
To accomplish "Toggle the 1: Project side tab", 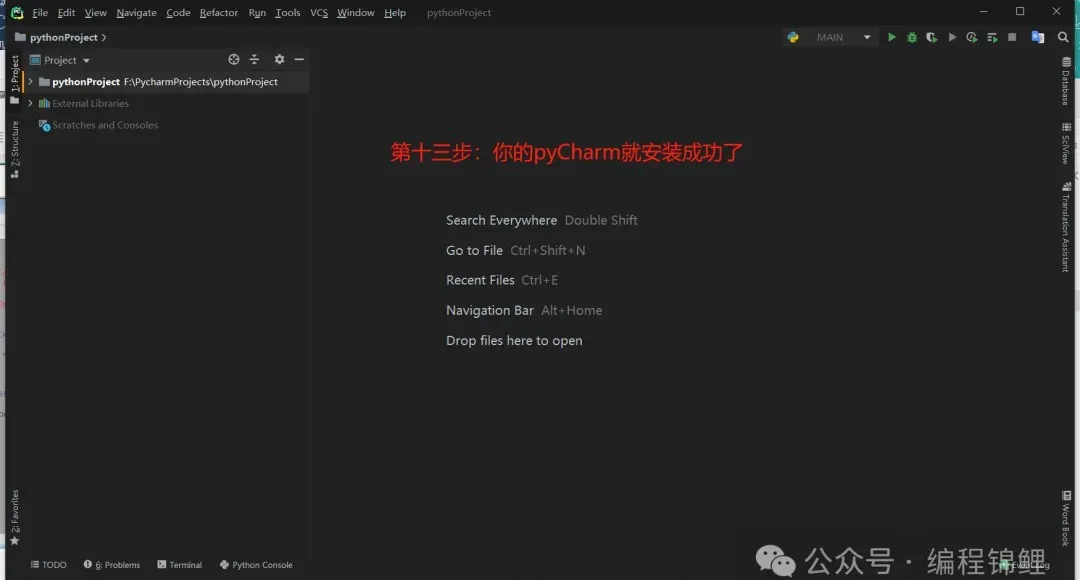I will (14, 79).
